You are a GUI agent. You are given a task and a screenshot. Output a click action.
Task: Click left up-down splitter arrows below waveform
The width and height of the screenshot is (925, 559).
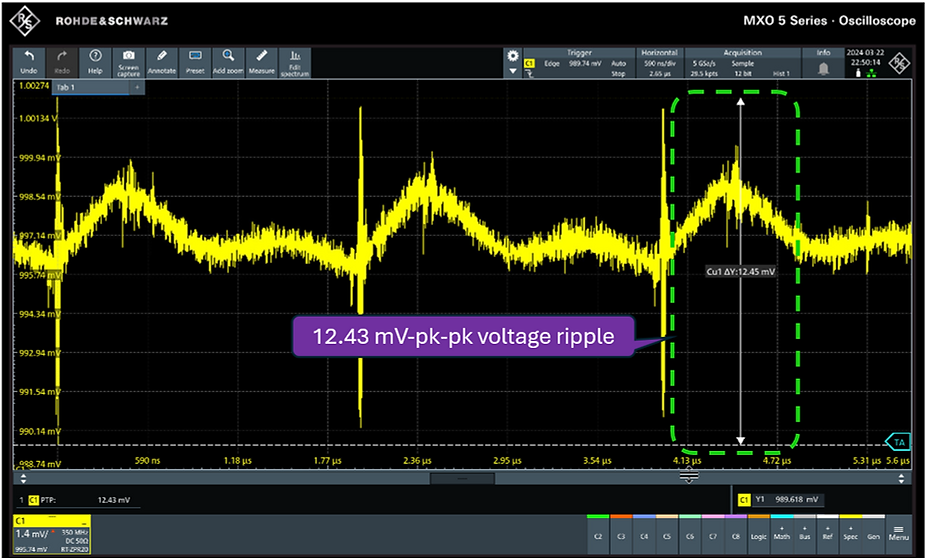point(24,478)
